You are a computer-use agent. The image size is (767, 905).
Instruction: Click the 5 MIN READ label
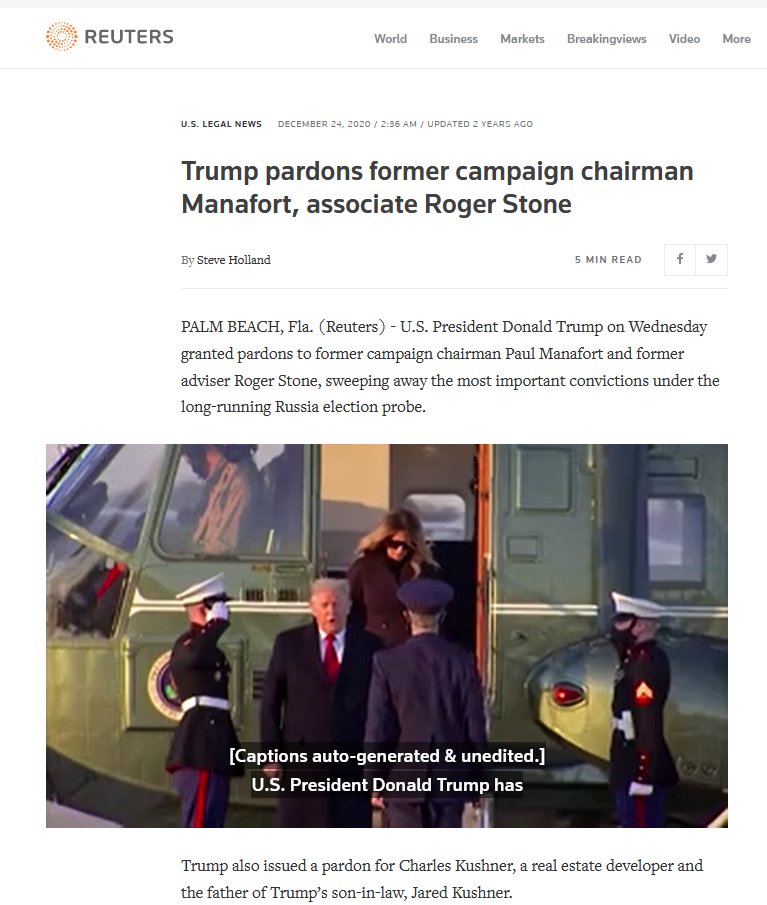coord(608,260)
